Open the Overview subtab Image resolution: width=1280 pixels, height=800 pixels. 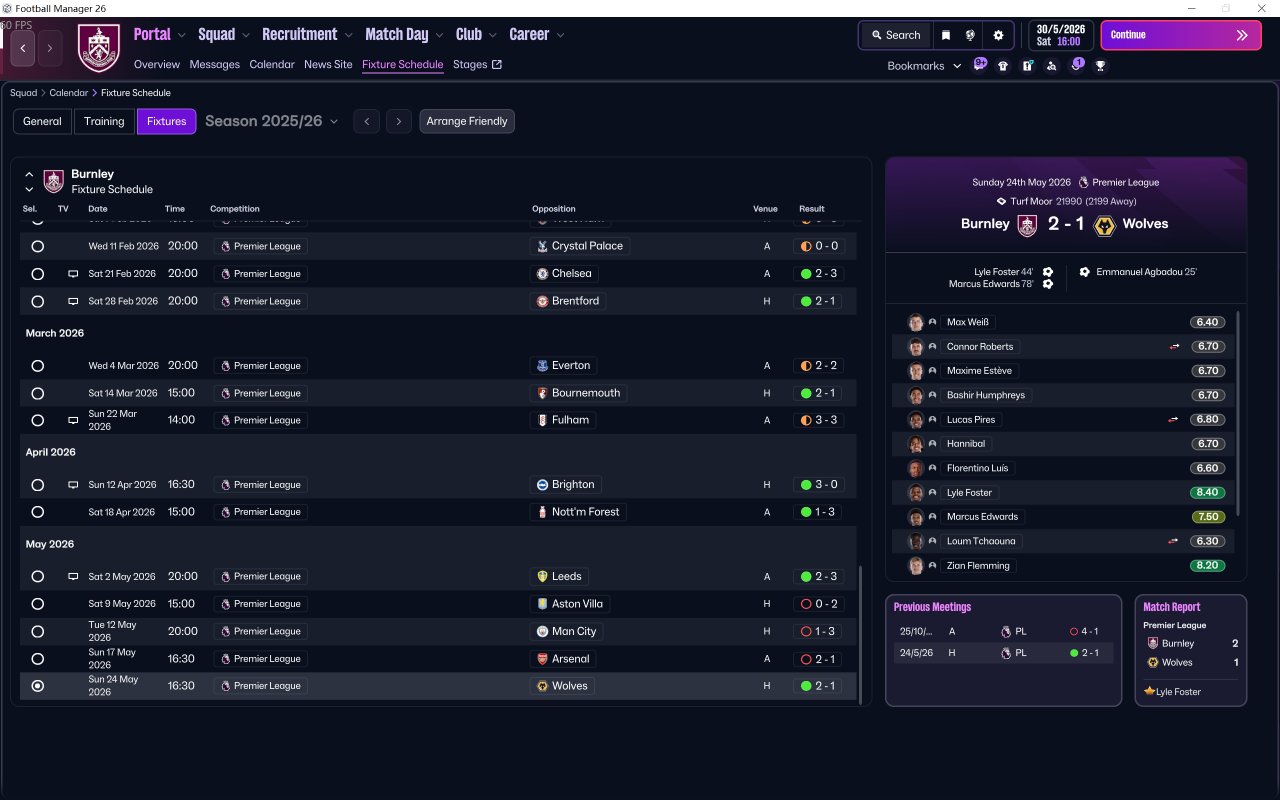coord(157,65)
